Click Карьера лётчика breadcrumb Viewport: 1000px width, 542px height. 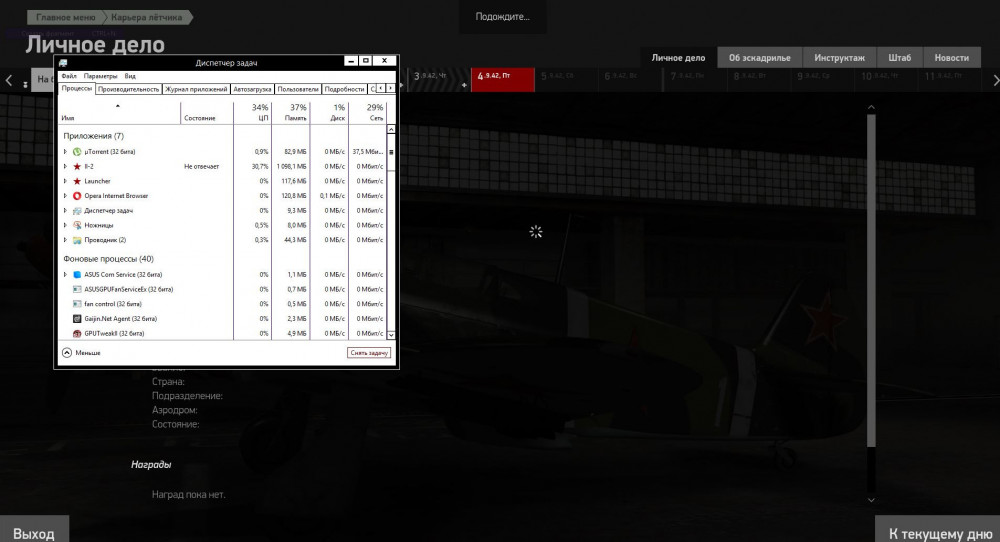147,17
